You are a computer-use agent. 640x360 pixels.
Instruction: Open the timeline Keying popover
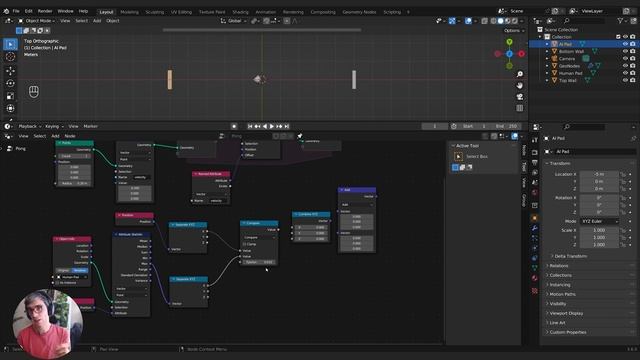tap(54, 127)
